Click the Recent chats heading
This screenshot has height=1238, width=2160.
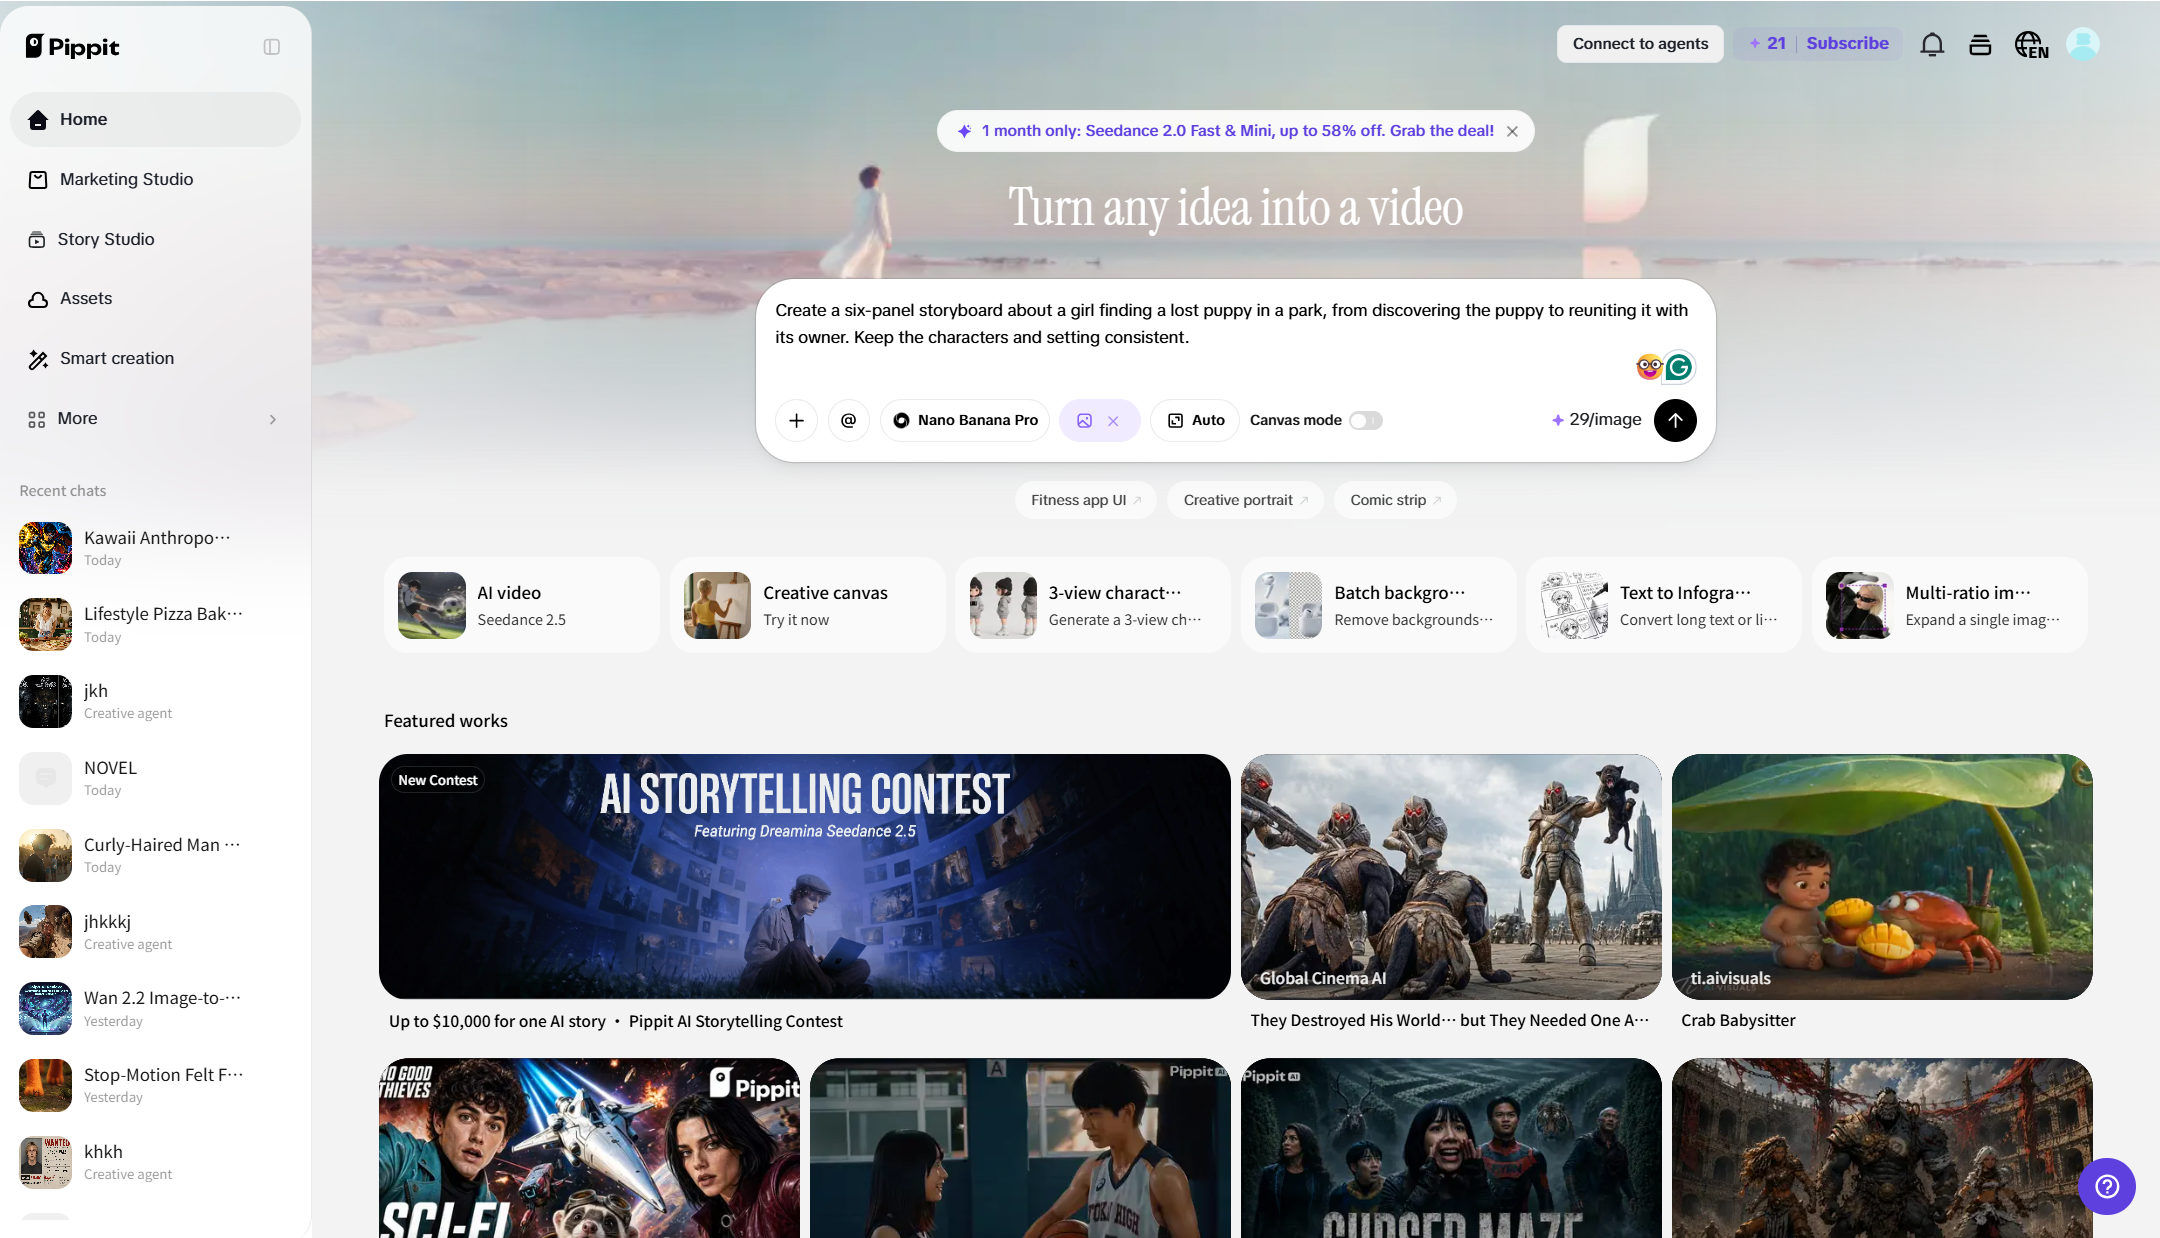pos(63,491)
